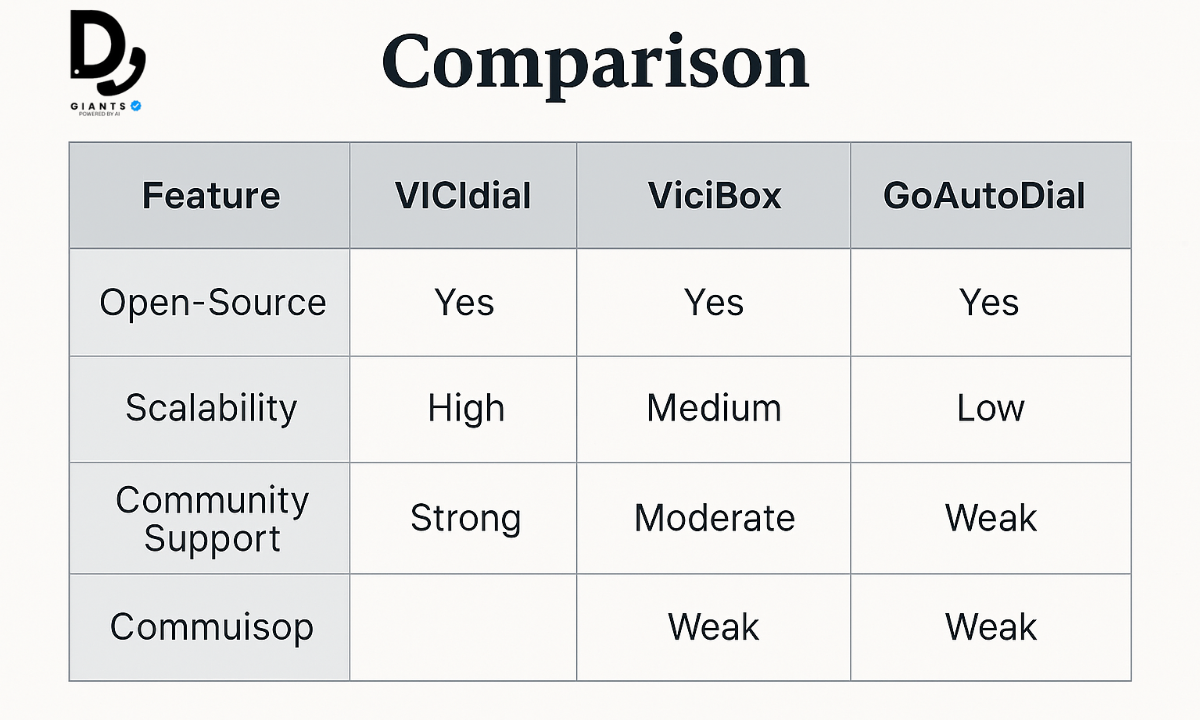Select the Feature column header
Viewport: 1200px width, 720px height.
[x=211, y=195]
